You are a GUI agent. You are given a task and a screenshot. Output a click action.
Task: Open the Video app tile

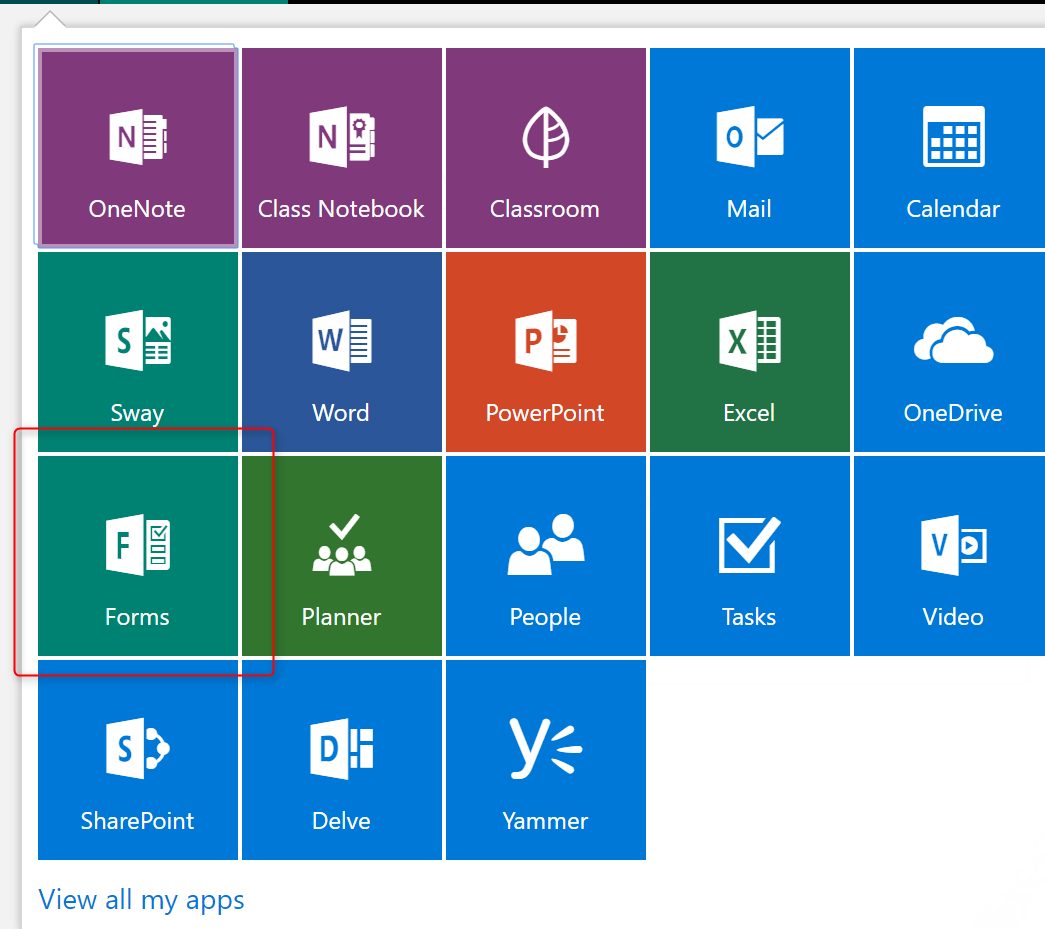point(950,555)
